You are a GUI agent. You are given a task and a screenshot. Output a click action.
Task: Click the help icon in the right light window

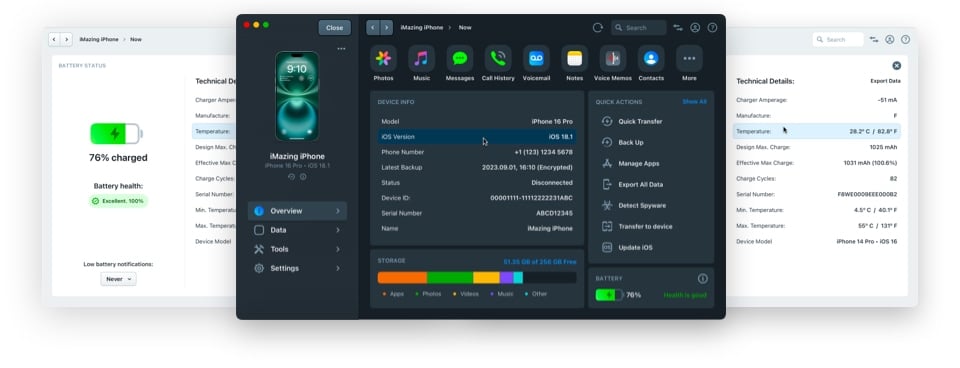[906, 39]
